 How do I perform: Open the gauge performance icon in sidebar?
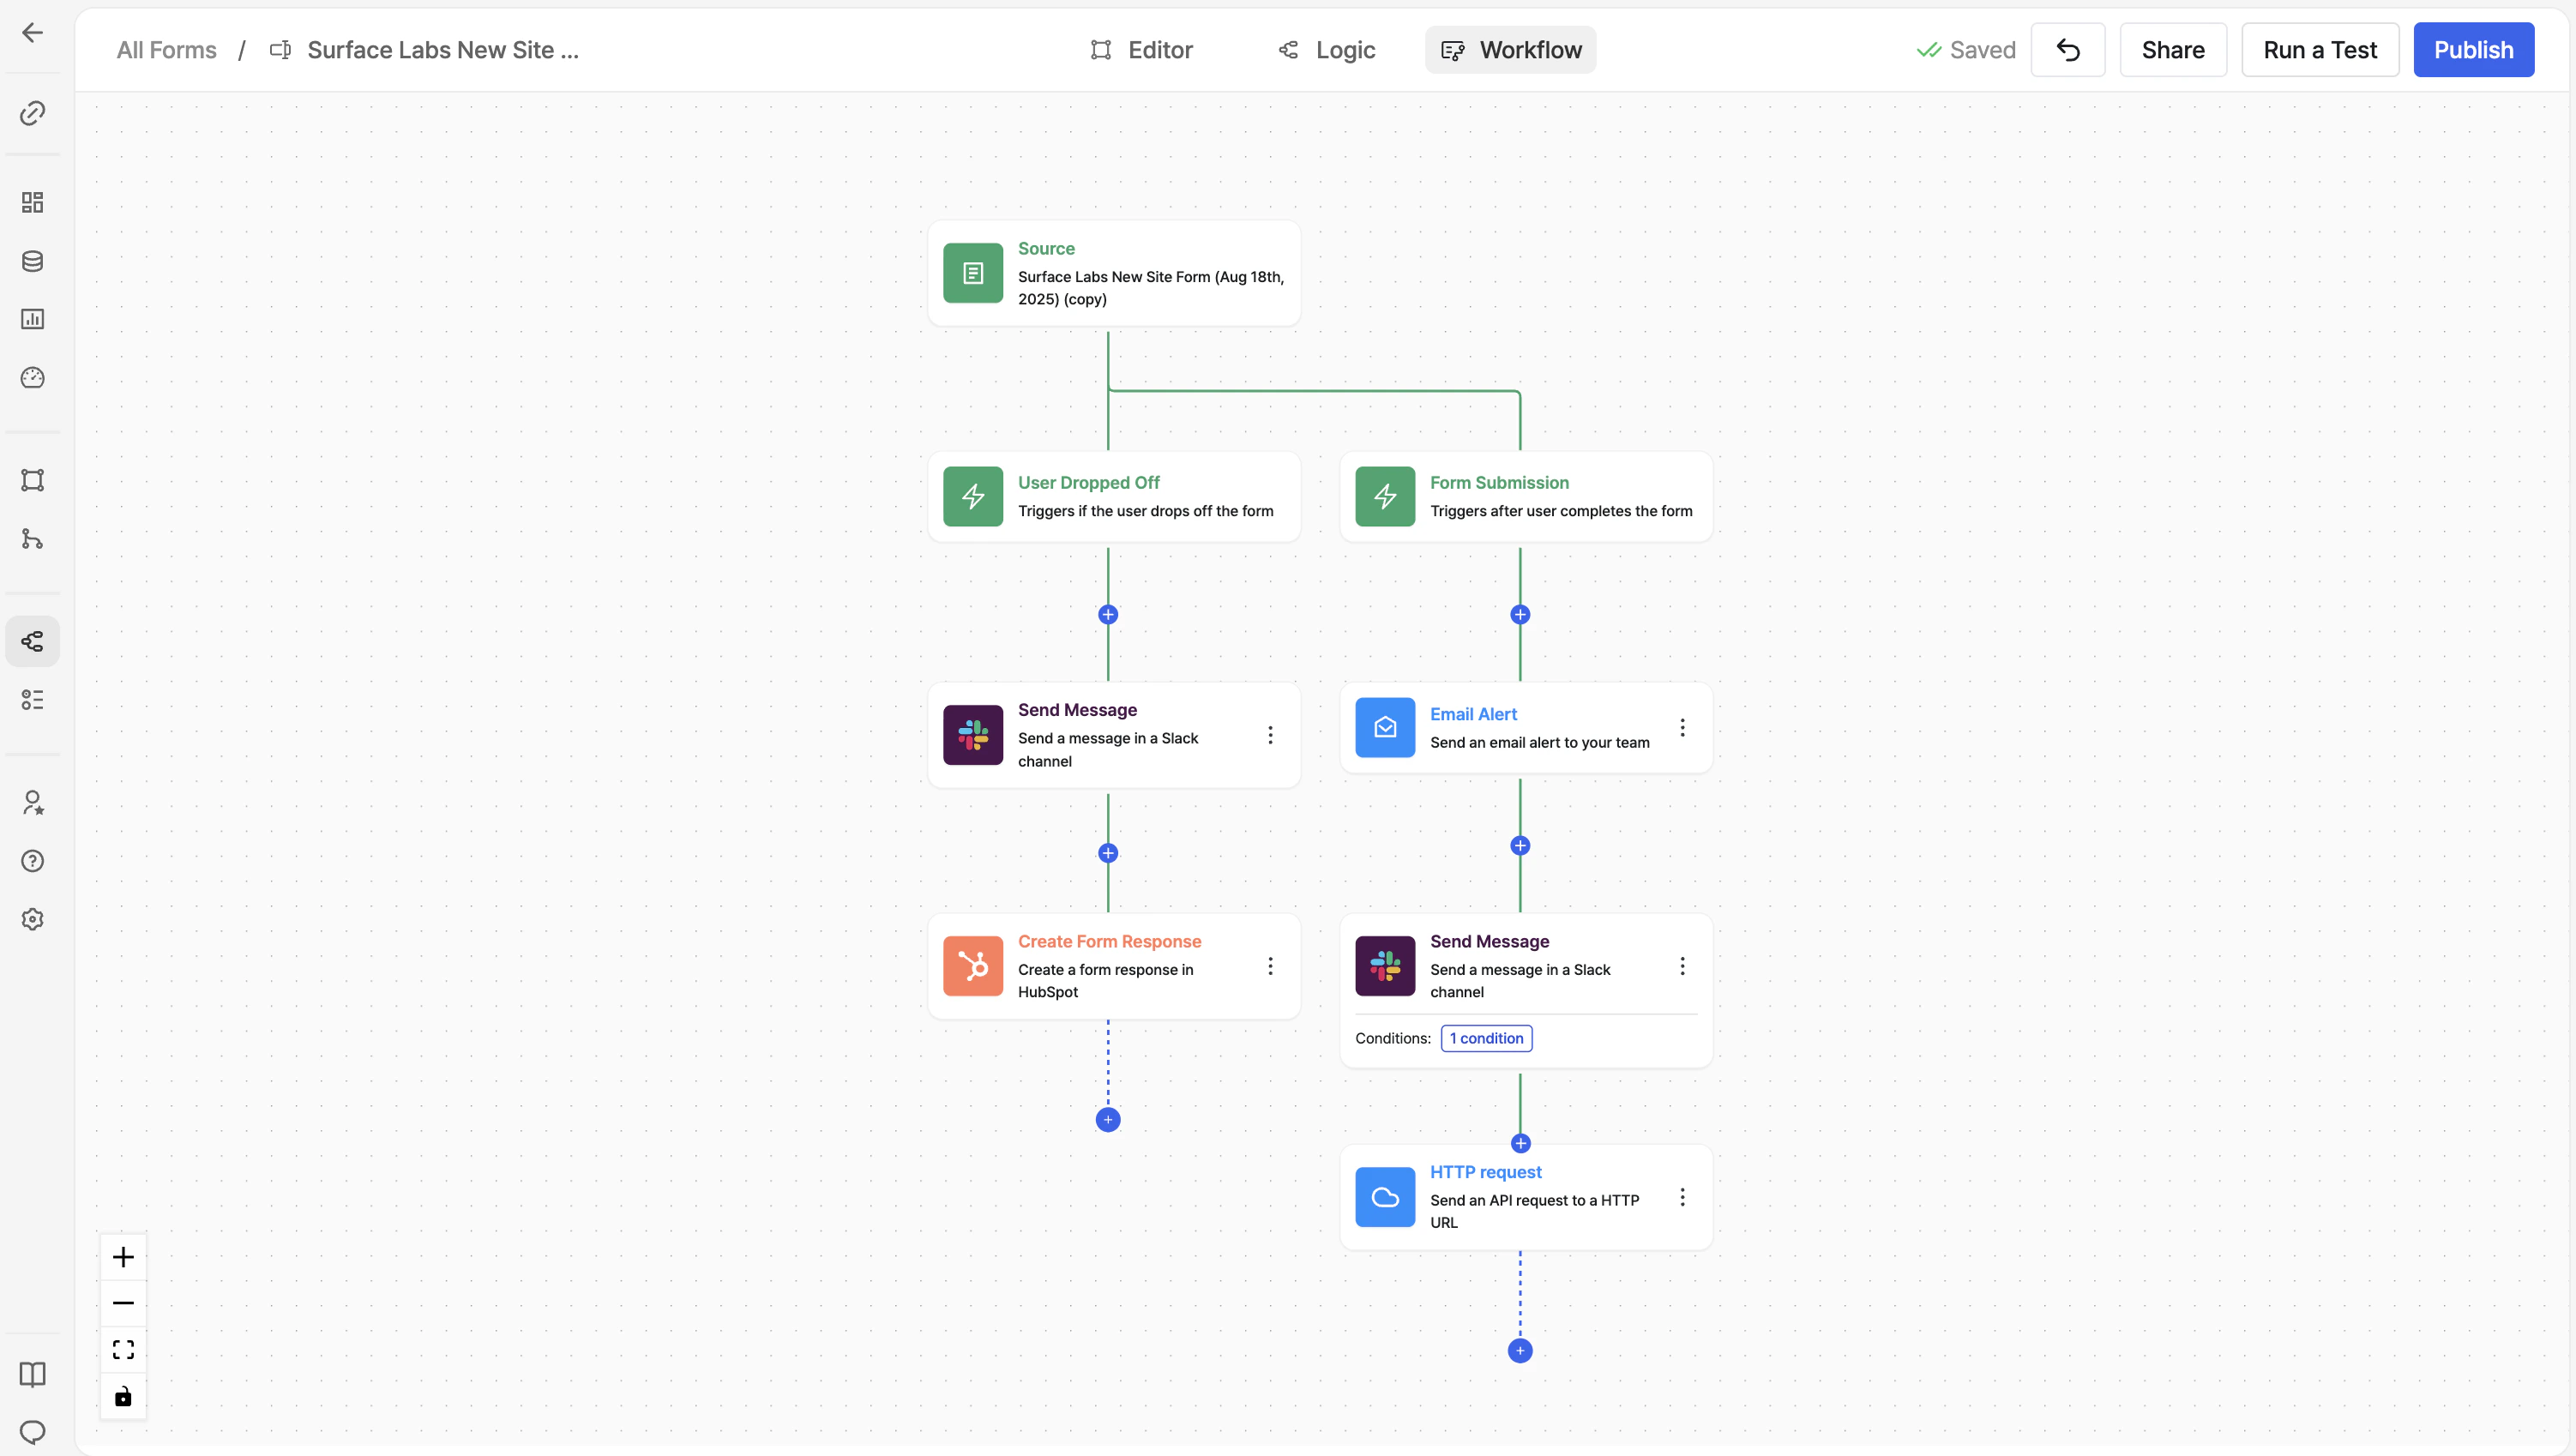(33, 377)
